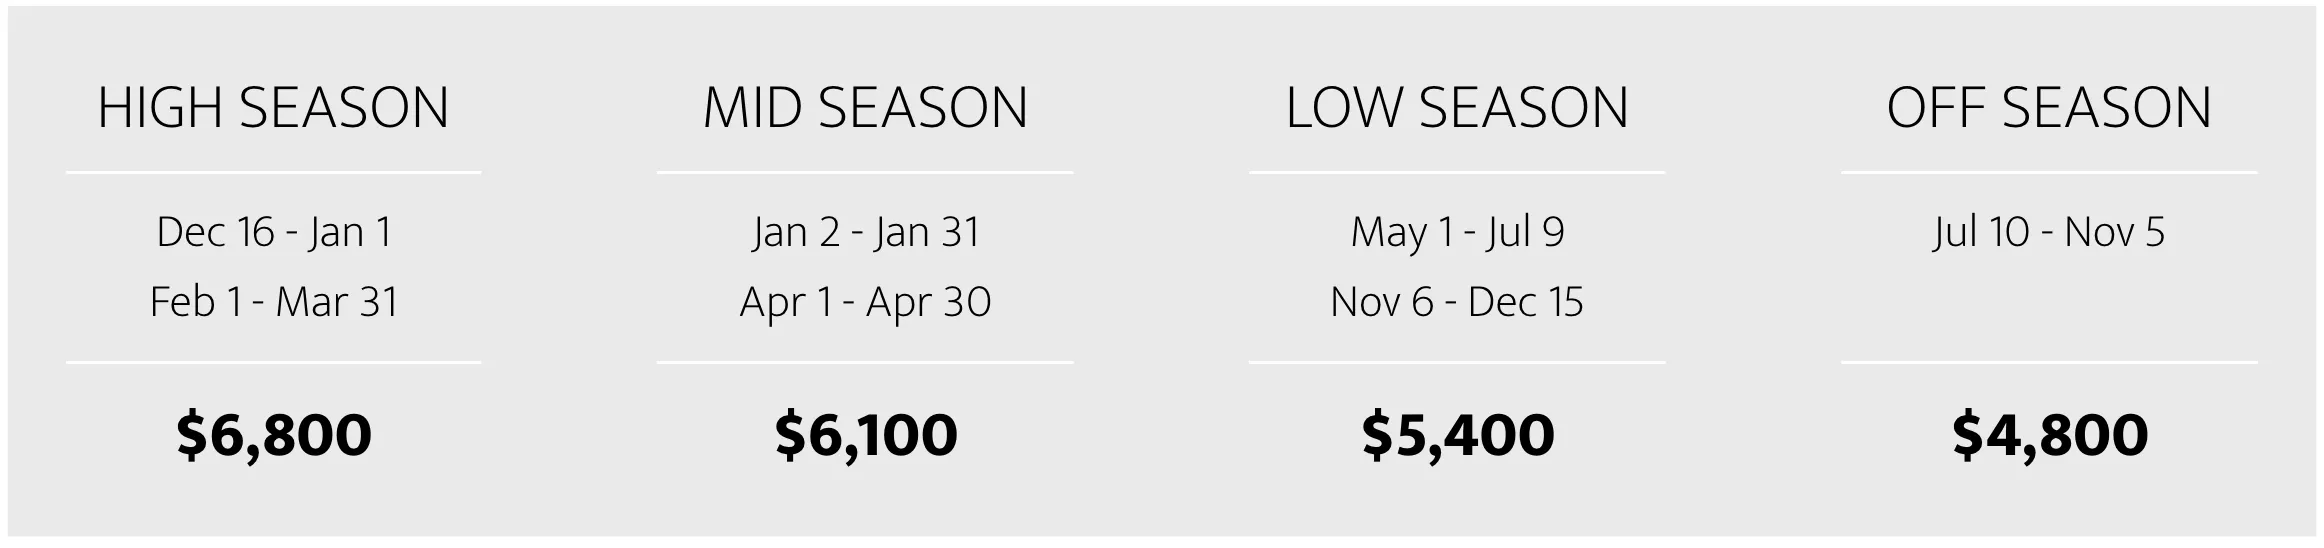Select the OFF SEASON heading
This screenshot has height=548, width=2324.
tap(2049, 108)
